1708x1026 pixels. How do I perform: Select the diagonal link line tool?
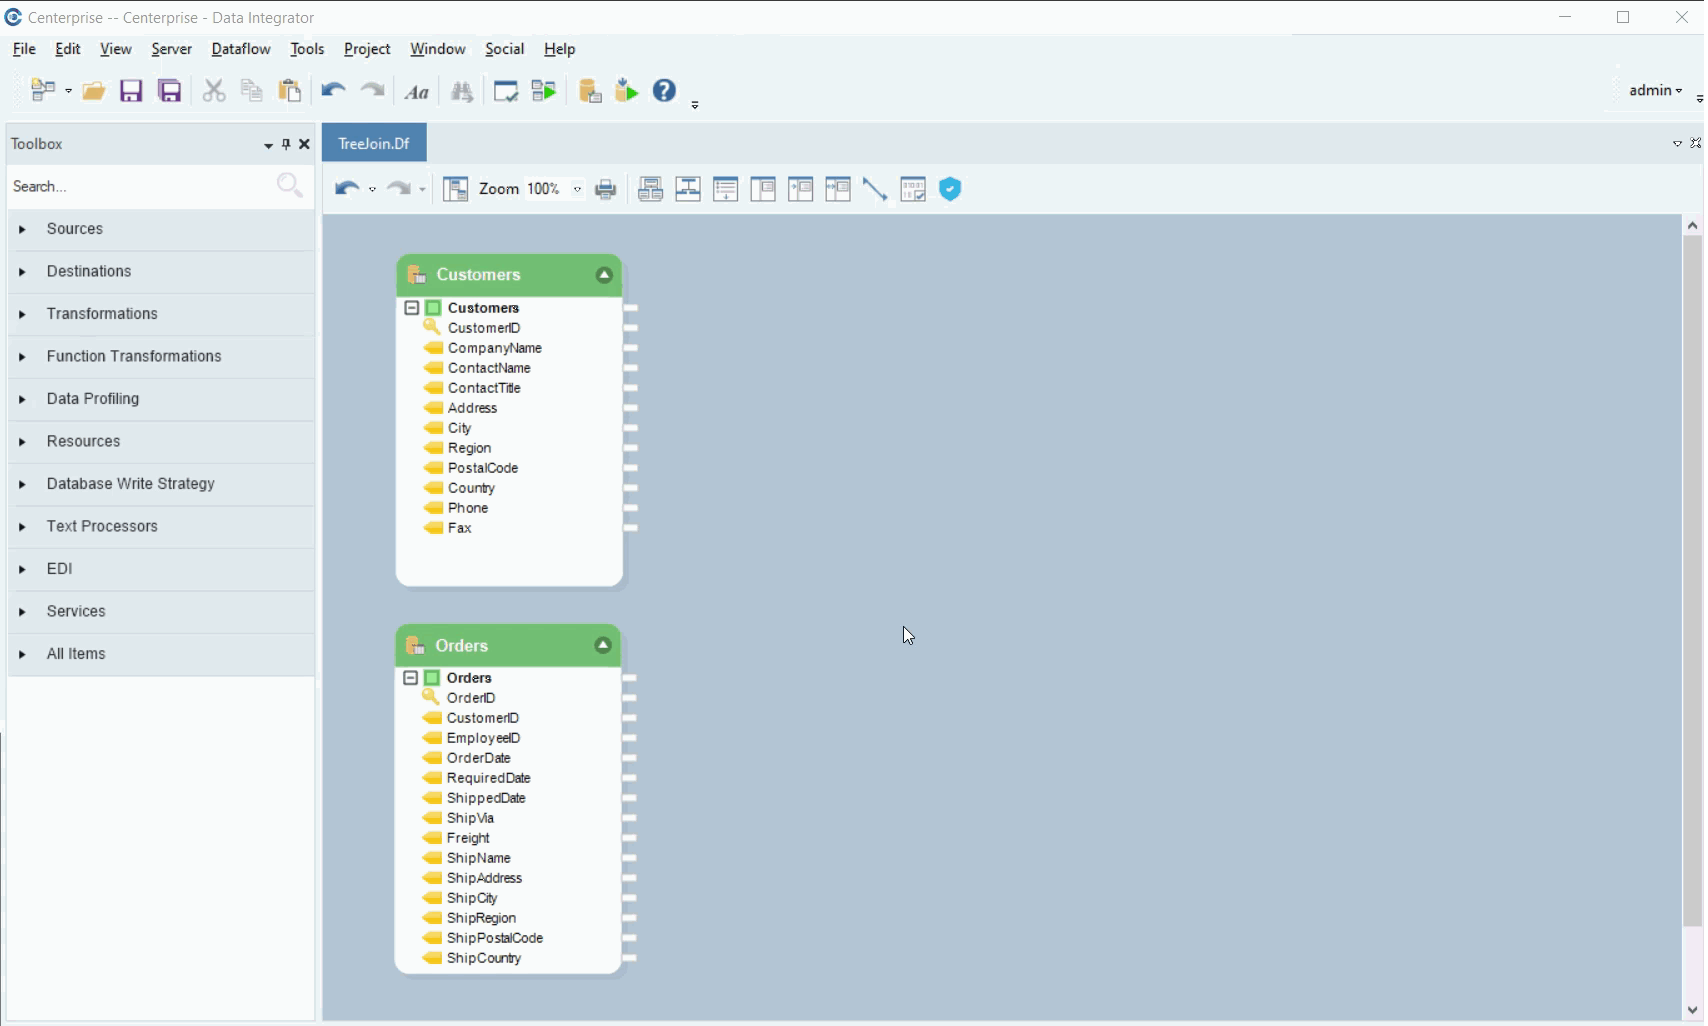(874, 189)
